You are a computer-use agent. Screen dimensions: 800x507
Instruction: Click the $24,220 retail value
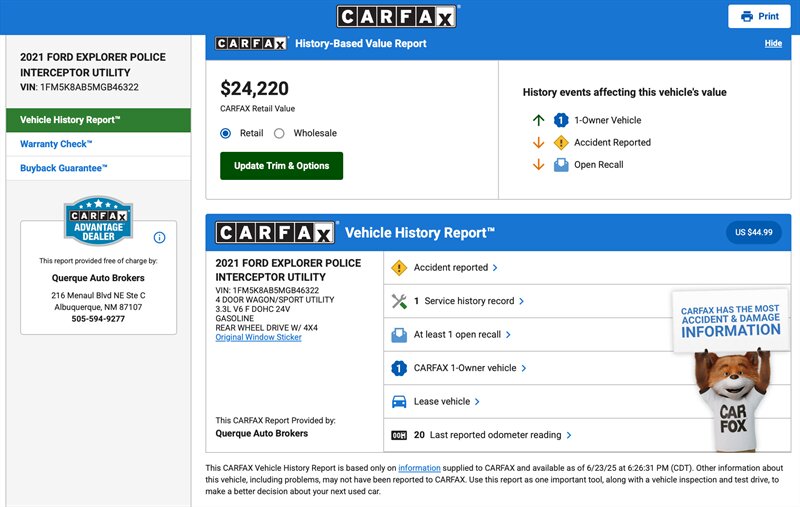[255, 89]
